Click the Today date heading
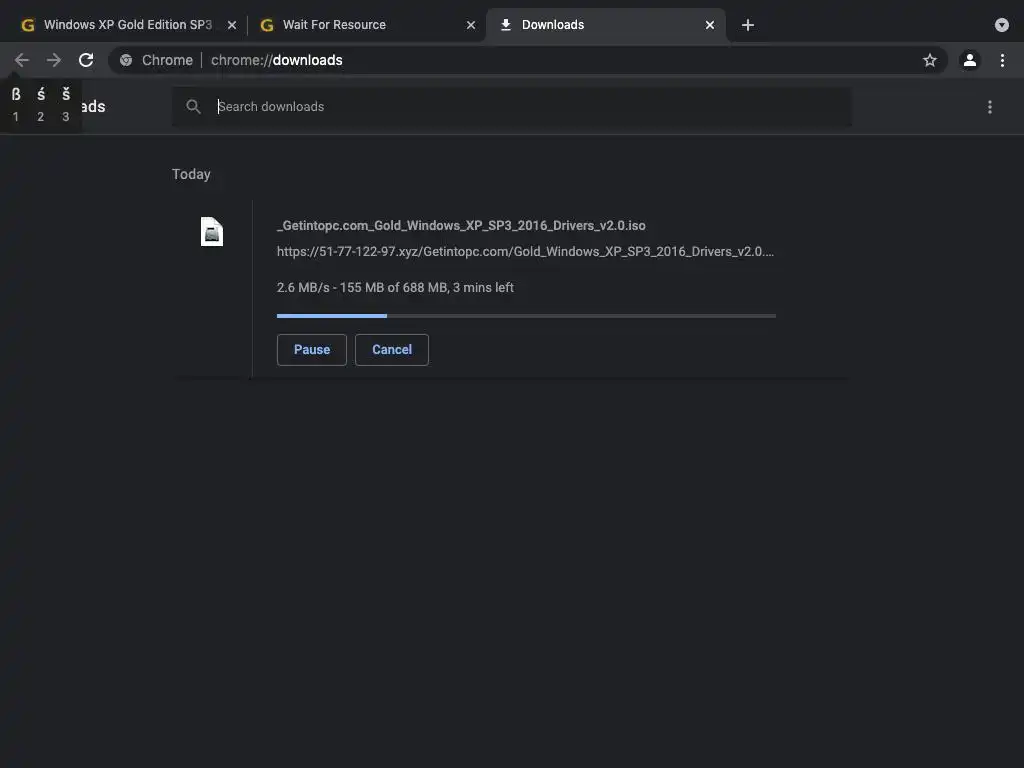The height and width of the screenshot is (768, 1024). click(191, 174)
